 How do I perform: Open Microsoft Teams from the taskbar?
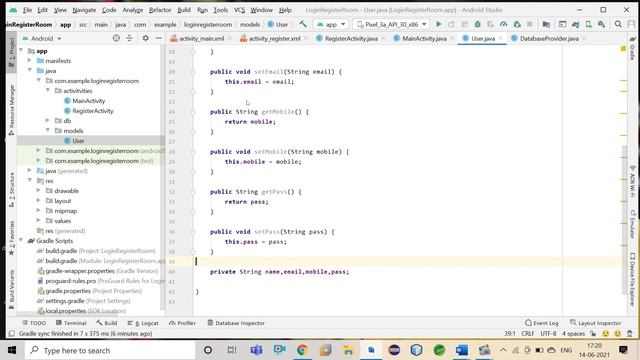click(256, 350)
